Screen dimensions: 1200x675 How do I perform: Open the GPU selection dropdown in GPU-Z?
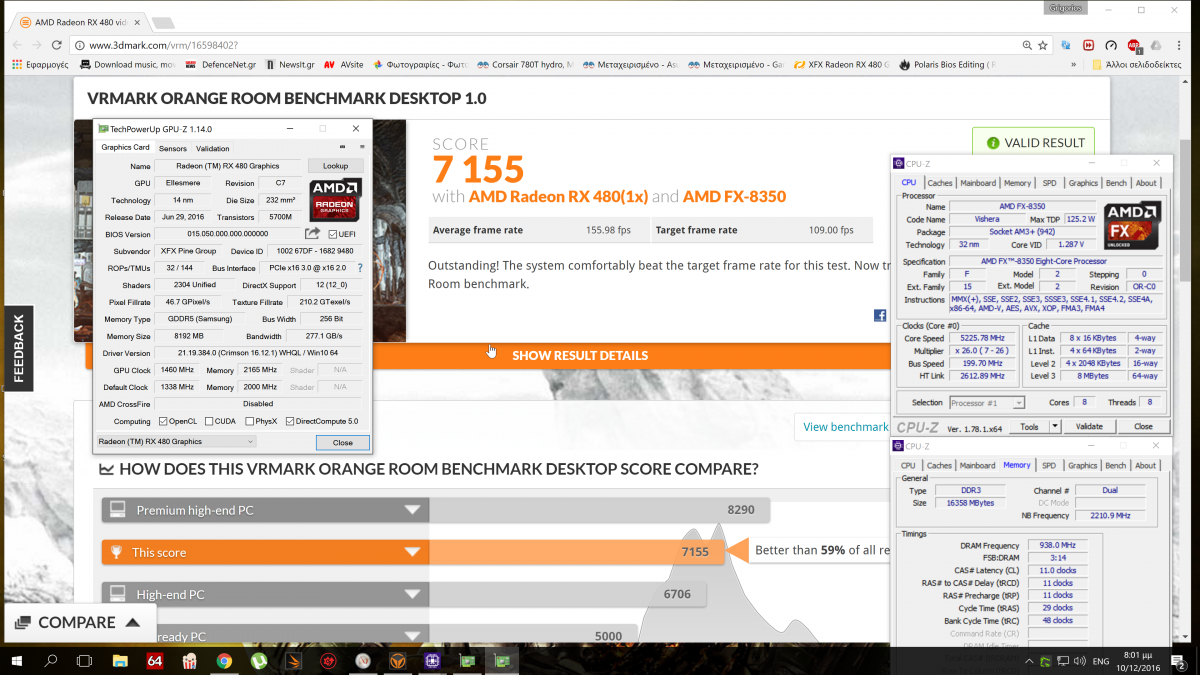(x=176, y=441)
